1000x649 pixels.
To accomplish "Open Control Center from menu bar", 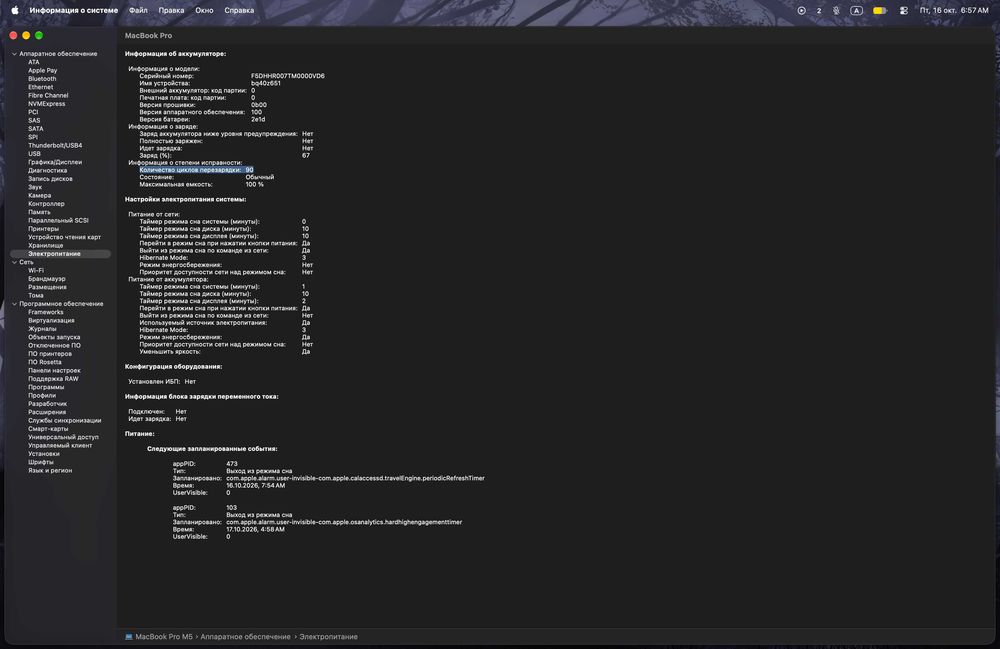I will [x=904, y=10].
